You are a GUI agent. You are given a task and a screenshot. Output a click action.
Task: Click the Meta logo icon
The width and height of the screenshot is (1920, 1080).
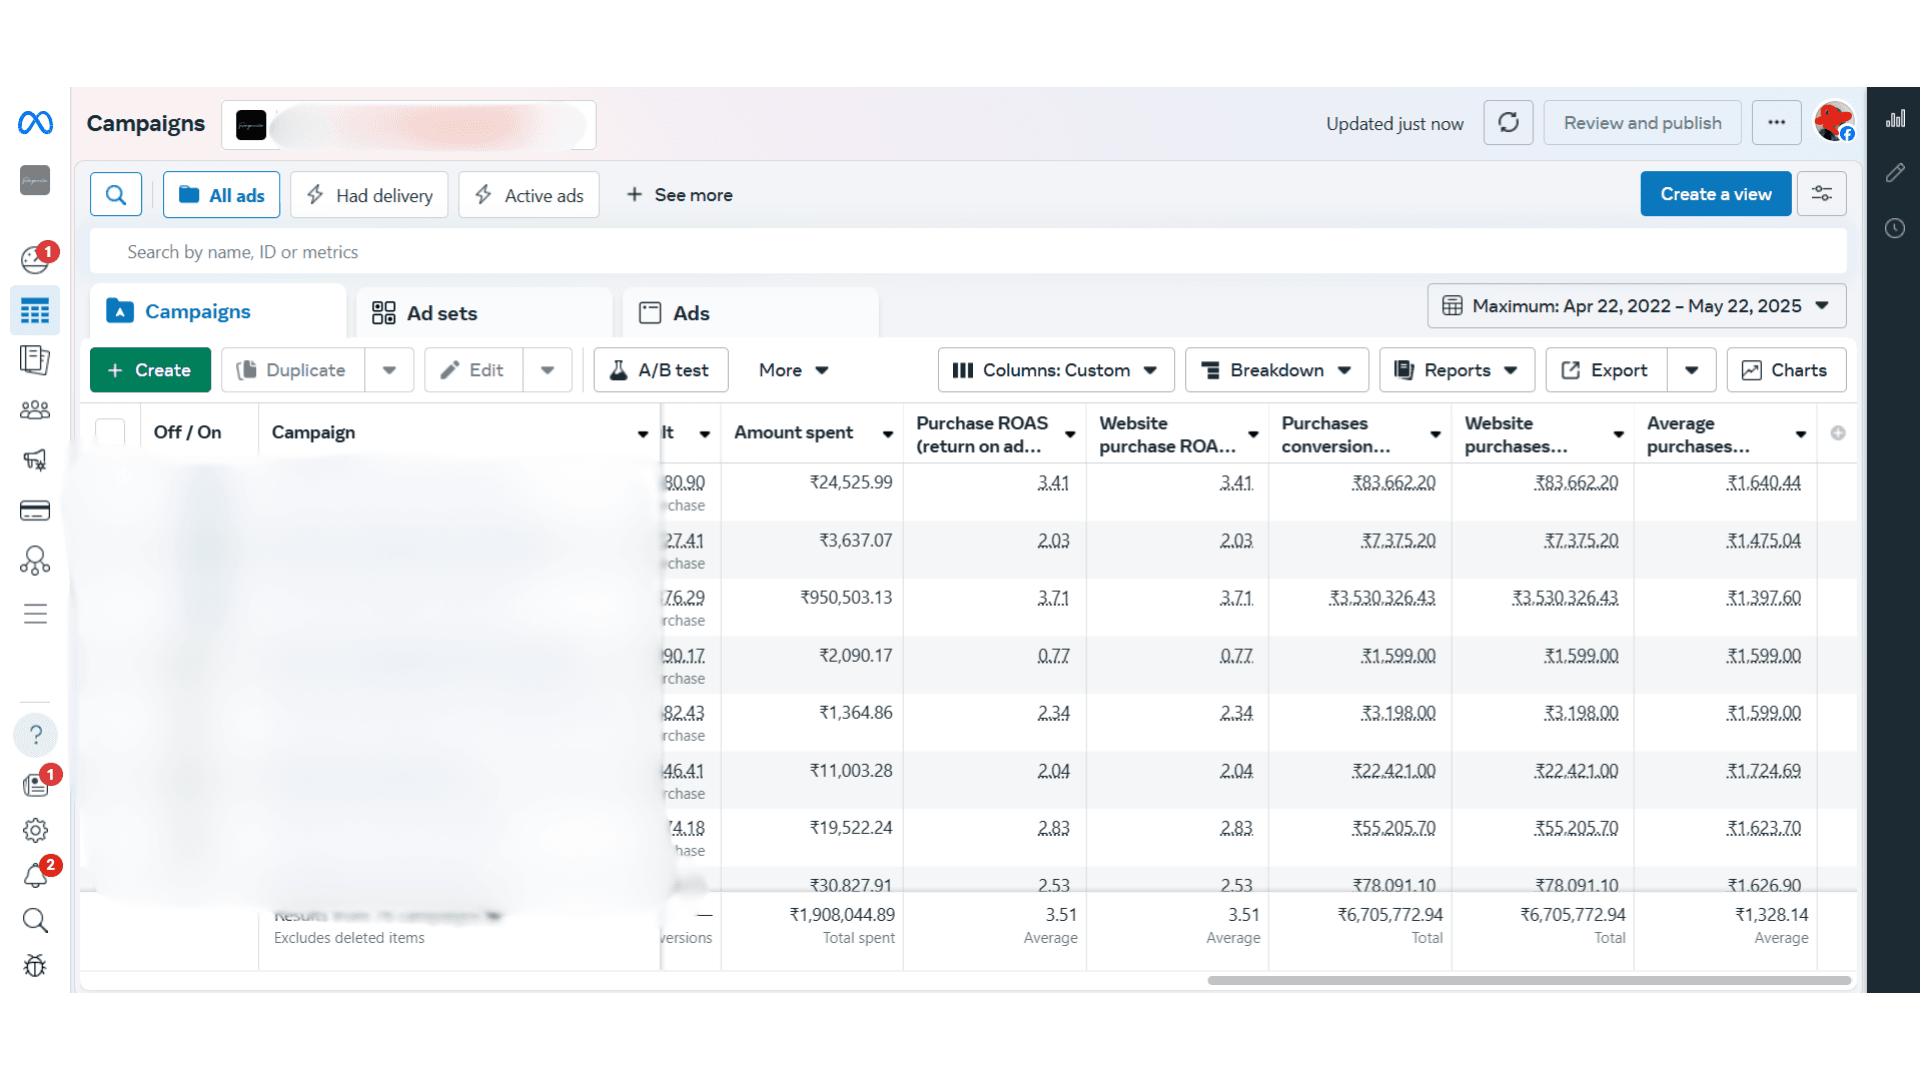click(x=35, y=123)
